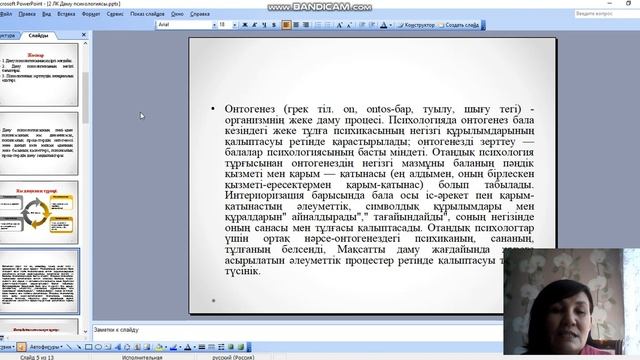Viewport: 640px width, 360px height.
Task: Apply line color brush swatch
Action: point(173,347)
